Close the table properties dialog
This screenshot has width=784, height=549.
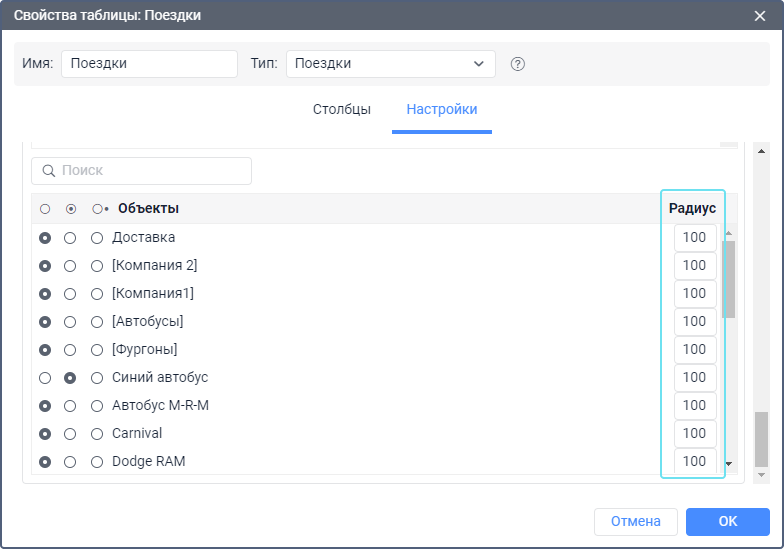pyautogui.click(x=760, y=16)
